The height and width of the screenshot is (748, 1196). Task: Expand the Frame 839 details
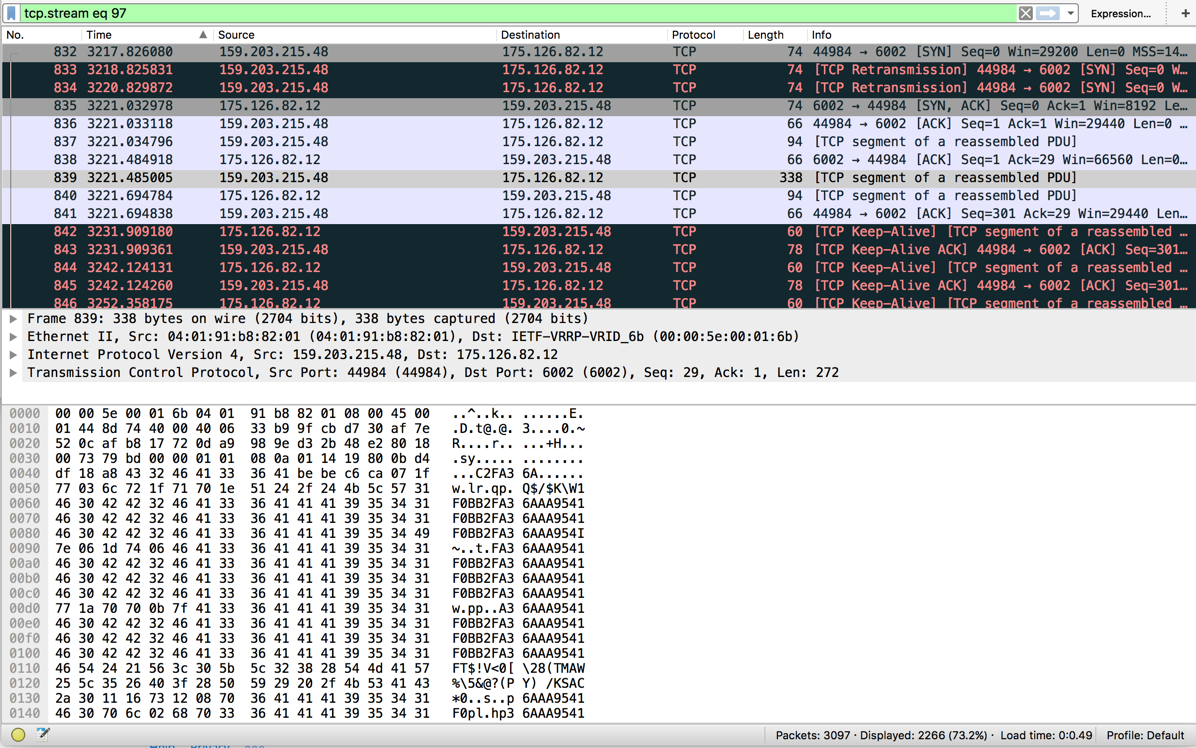pyautogui.click(x=13, y=319)
